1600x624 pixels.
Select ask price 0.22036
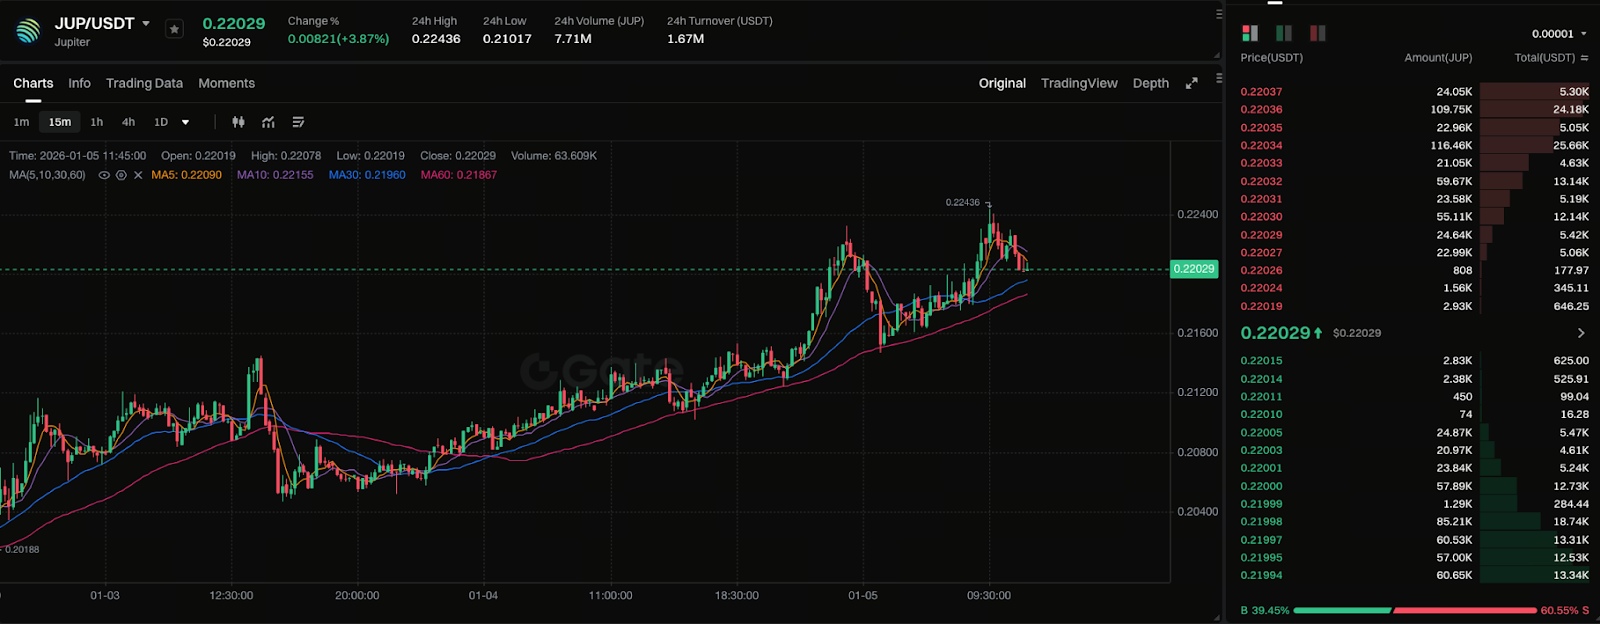point(1261,110)
